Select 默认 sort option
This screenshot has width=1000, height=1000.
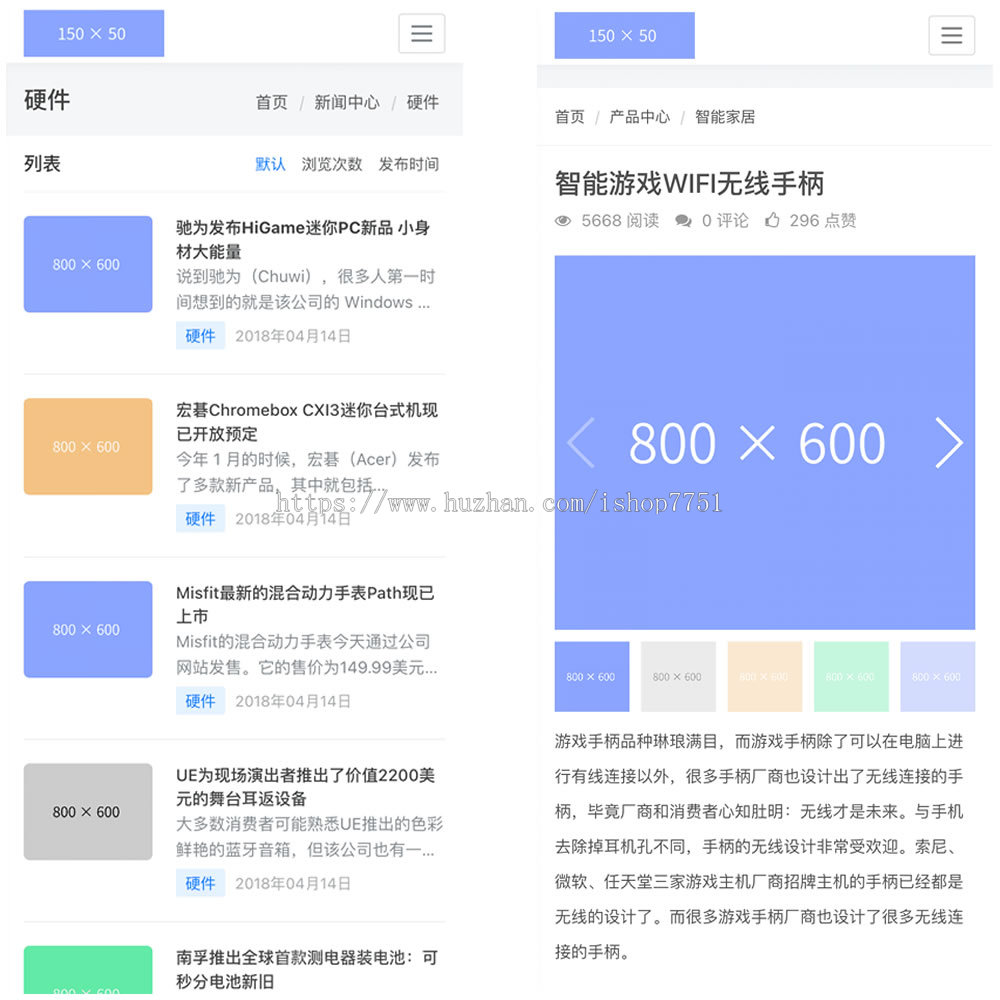270,165
